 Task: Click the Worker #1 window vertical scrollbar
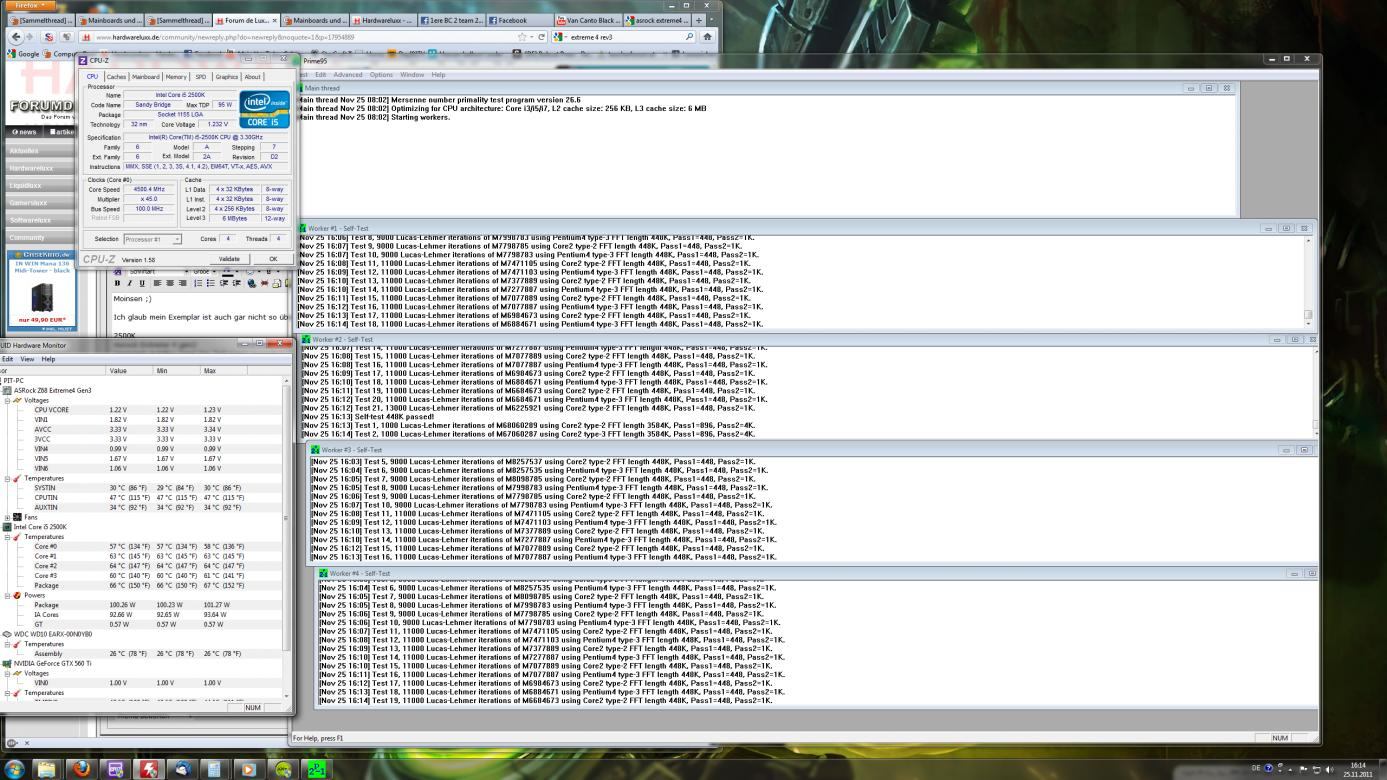[1308, 281]
